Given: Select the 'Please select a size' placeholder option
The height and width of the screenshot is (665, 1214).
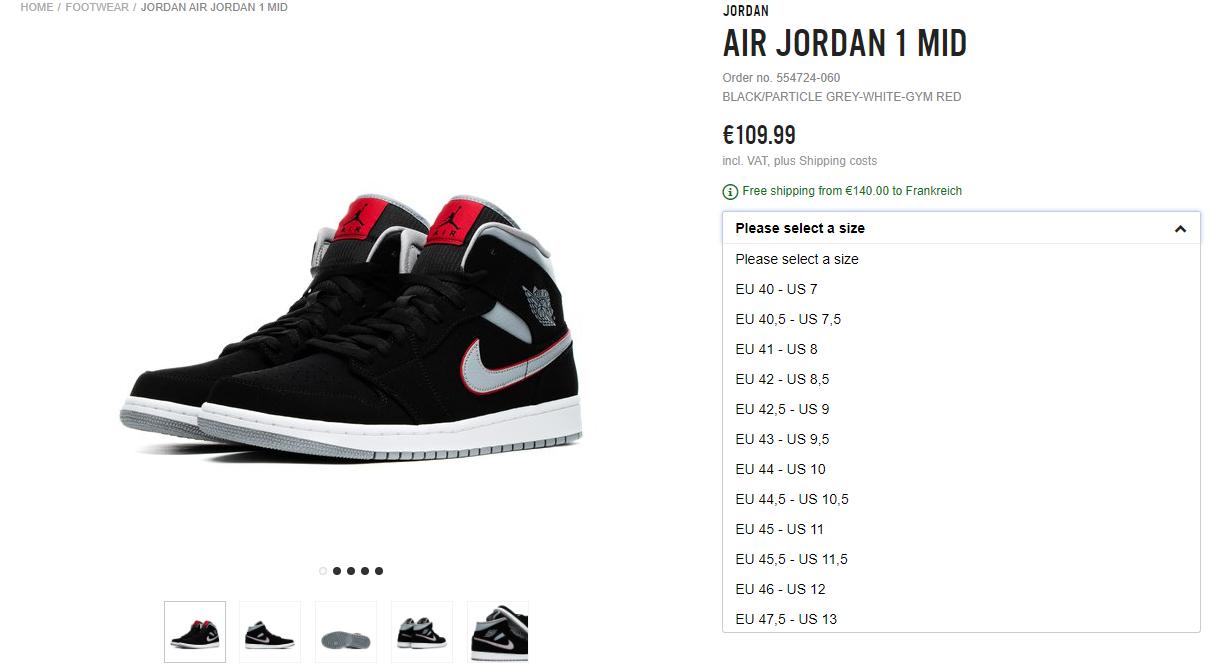Looking at the screenshot, I should point(961,259).
